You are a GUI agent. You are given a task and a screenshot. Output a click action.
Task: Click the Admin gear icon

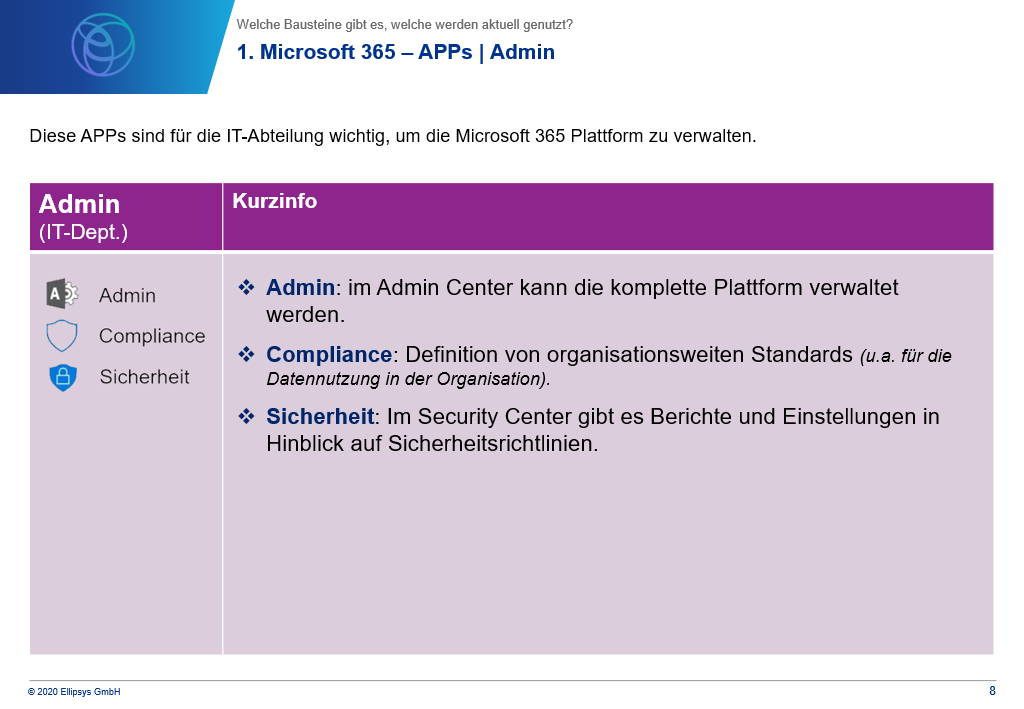(63, 294)
